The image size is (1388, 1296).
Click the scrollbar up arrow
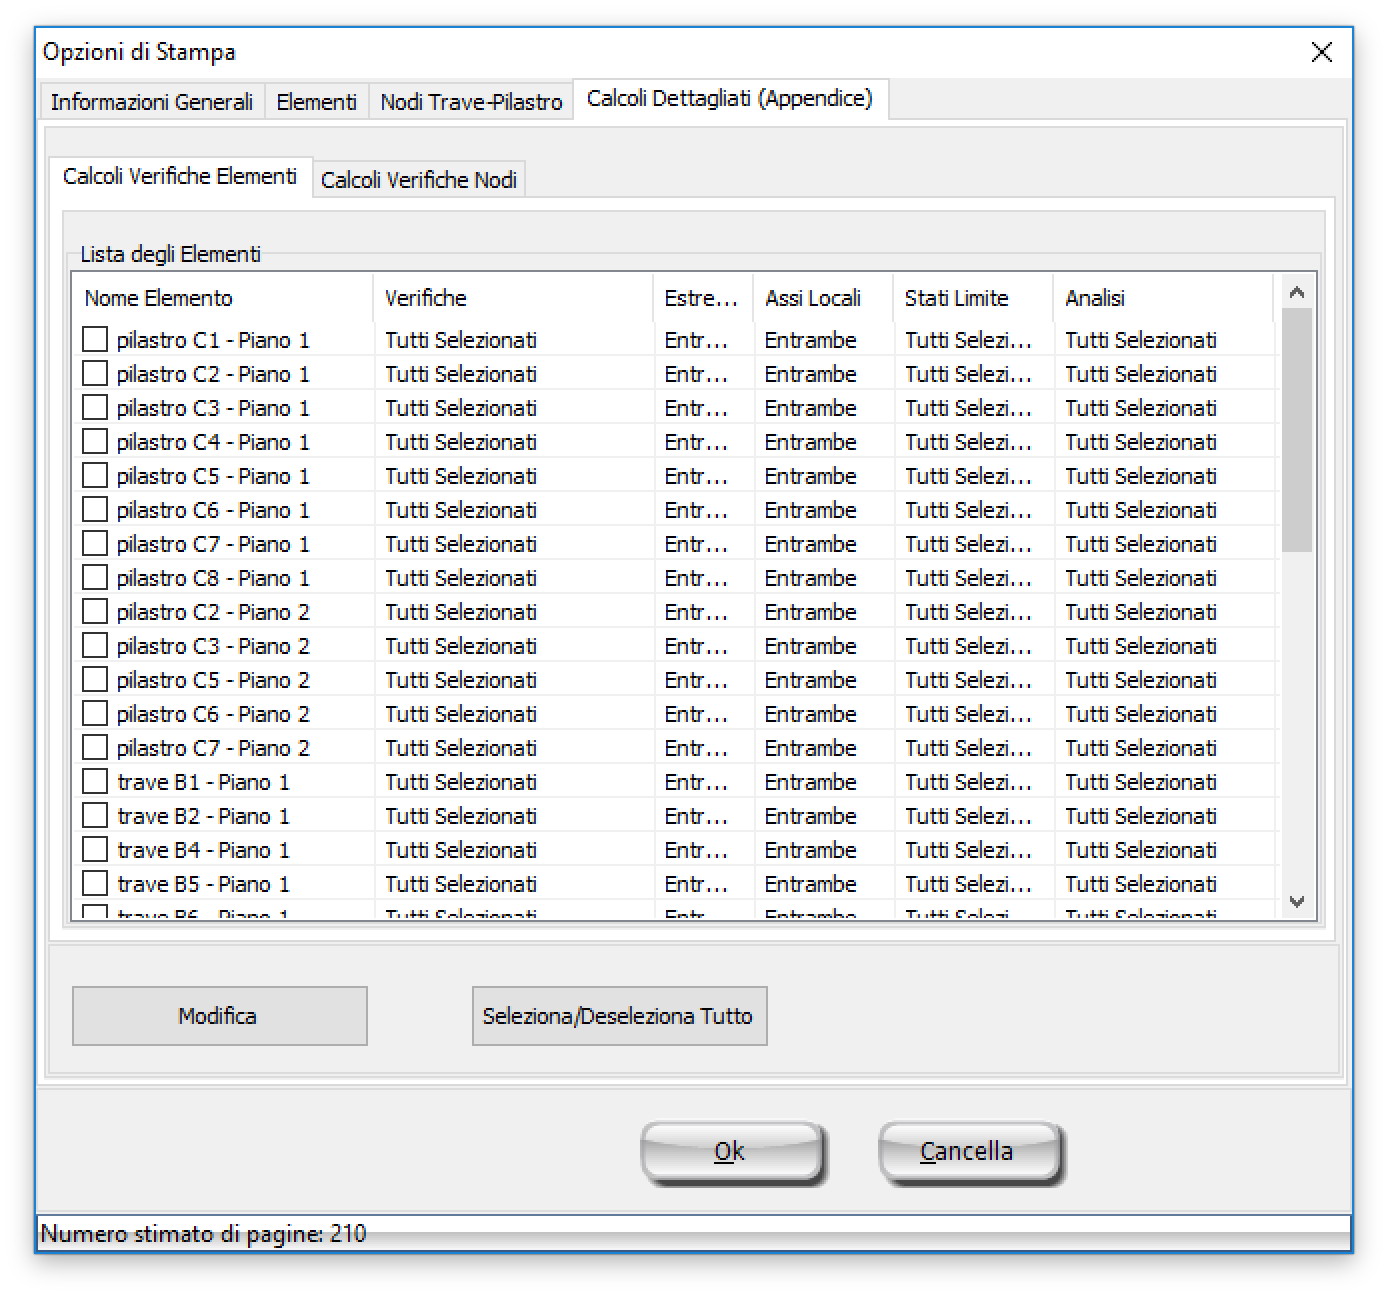coord(1297,293)
